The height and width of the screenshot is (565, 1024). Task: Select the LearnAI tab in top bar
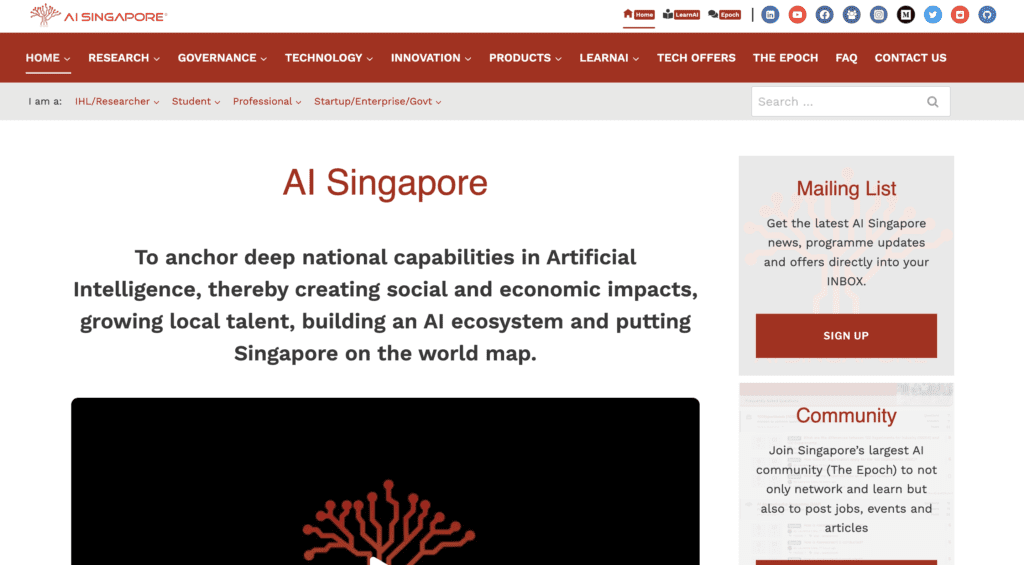click(681, 14)
